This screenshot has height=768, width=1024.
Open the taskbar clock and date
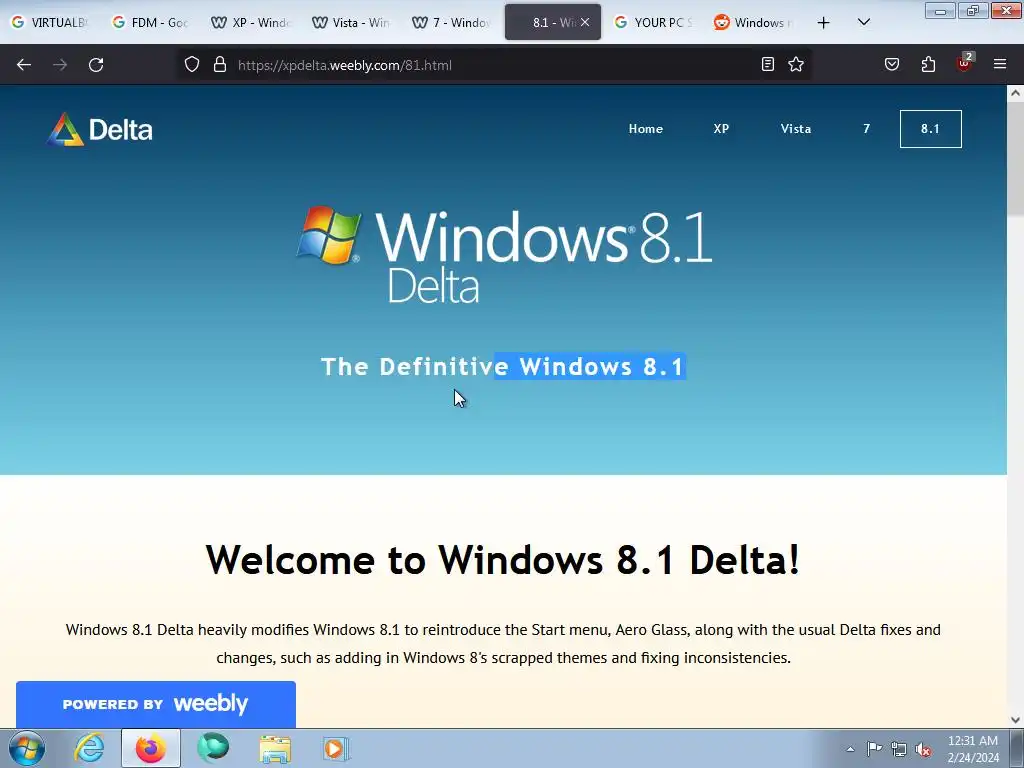point(972,749)
